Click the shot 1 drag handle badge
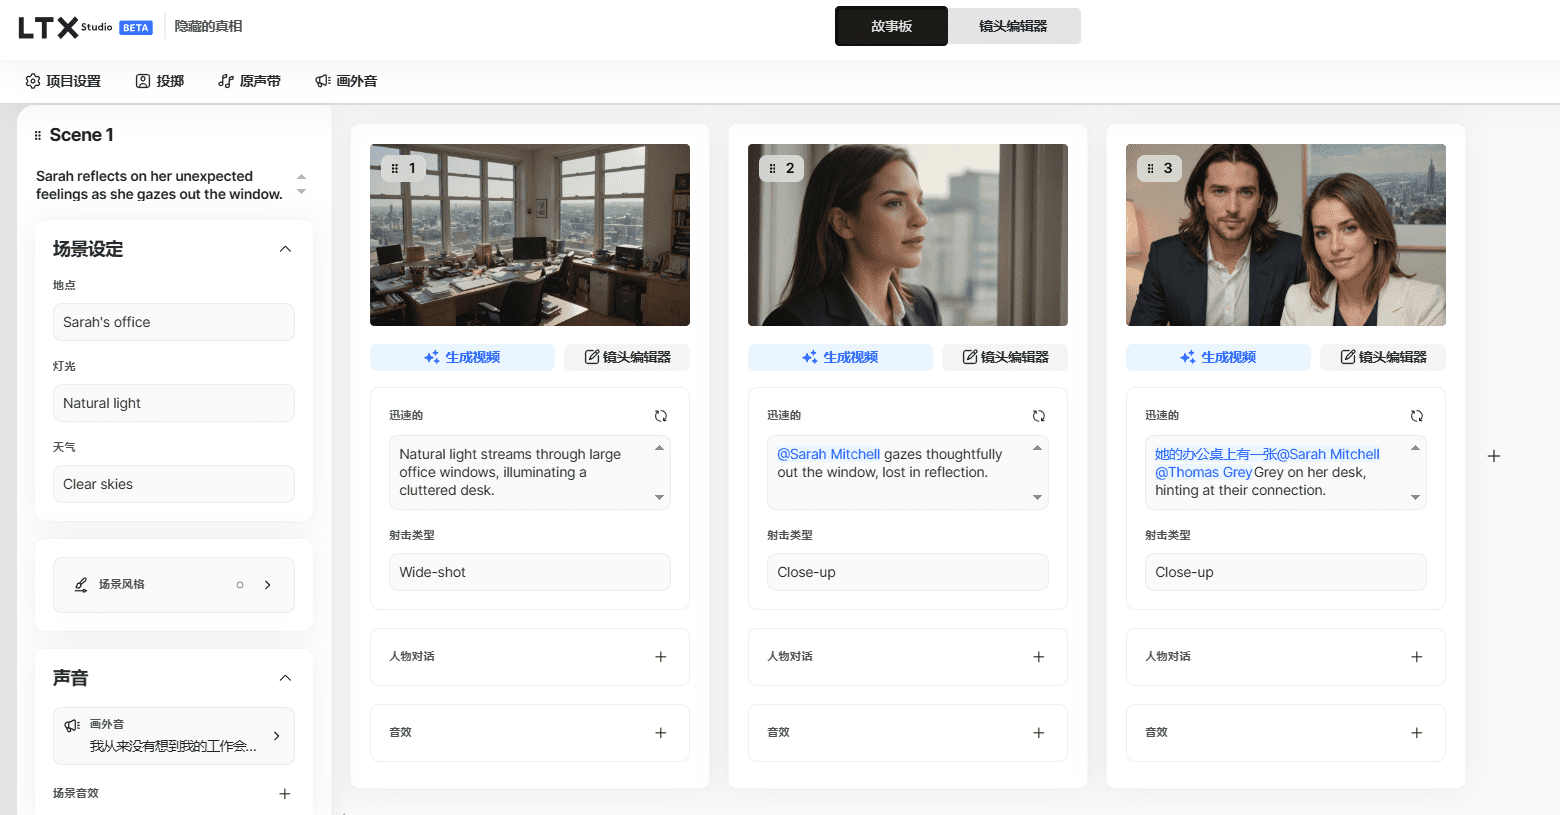 (404, 168)
